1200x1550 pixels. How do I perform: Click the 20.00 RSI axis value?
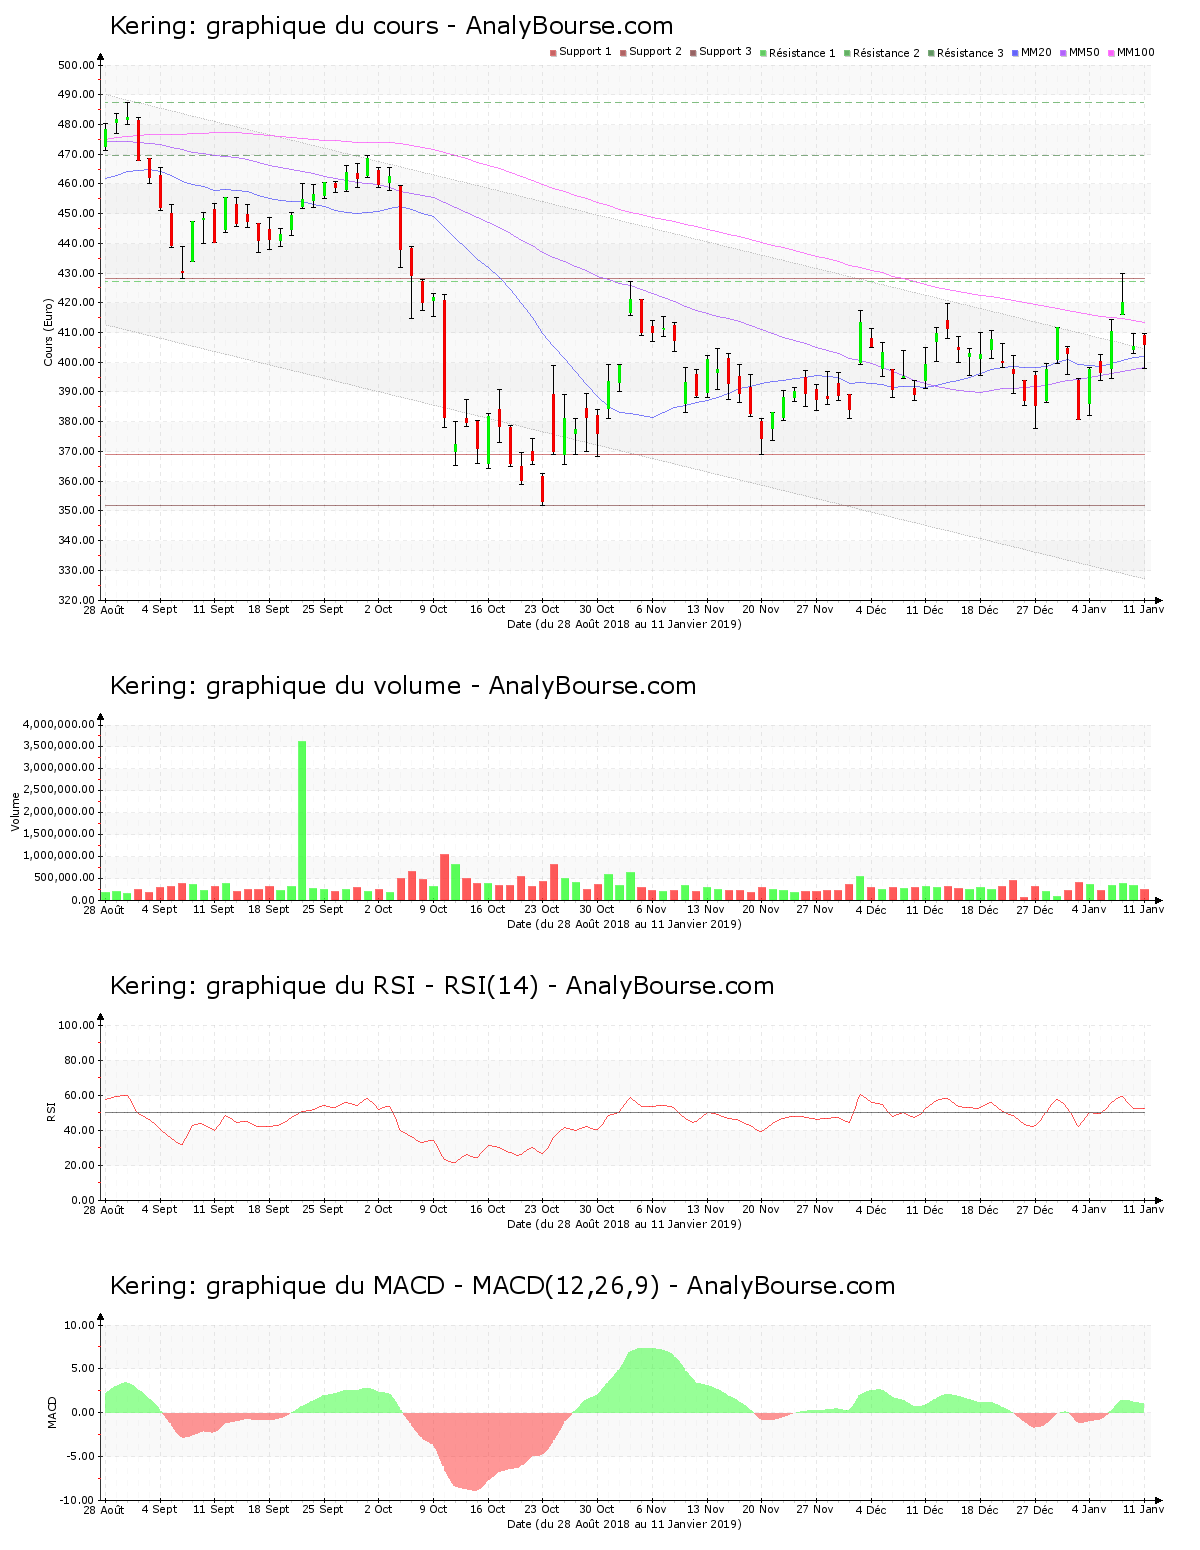pos(79,1165)
